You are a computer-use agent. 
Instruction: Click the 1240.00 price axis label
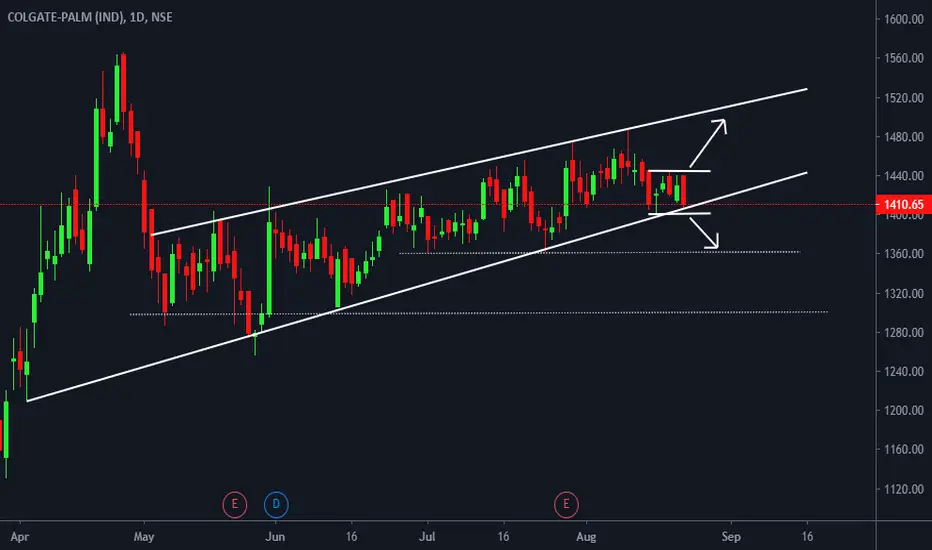tap(903, 372)
